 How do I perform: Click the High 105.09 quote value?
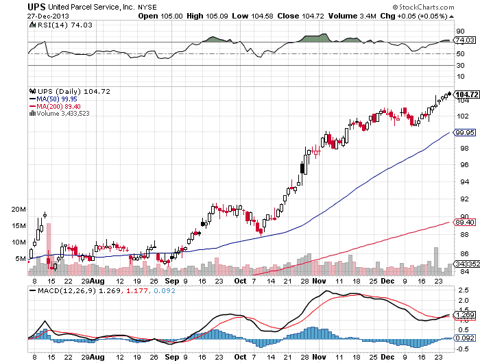coord(207,16)
